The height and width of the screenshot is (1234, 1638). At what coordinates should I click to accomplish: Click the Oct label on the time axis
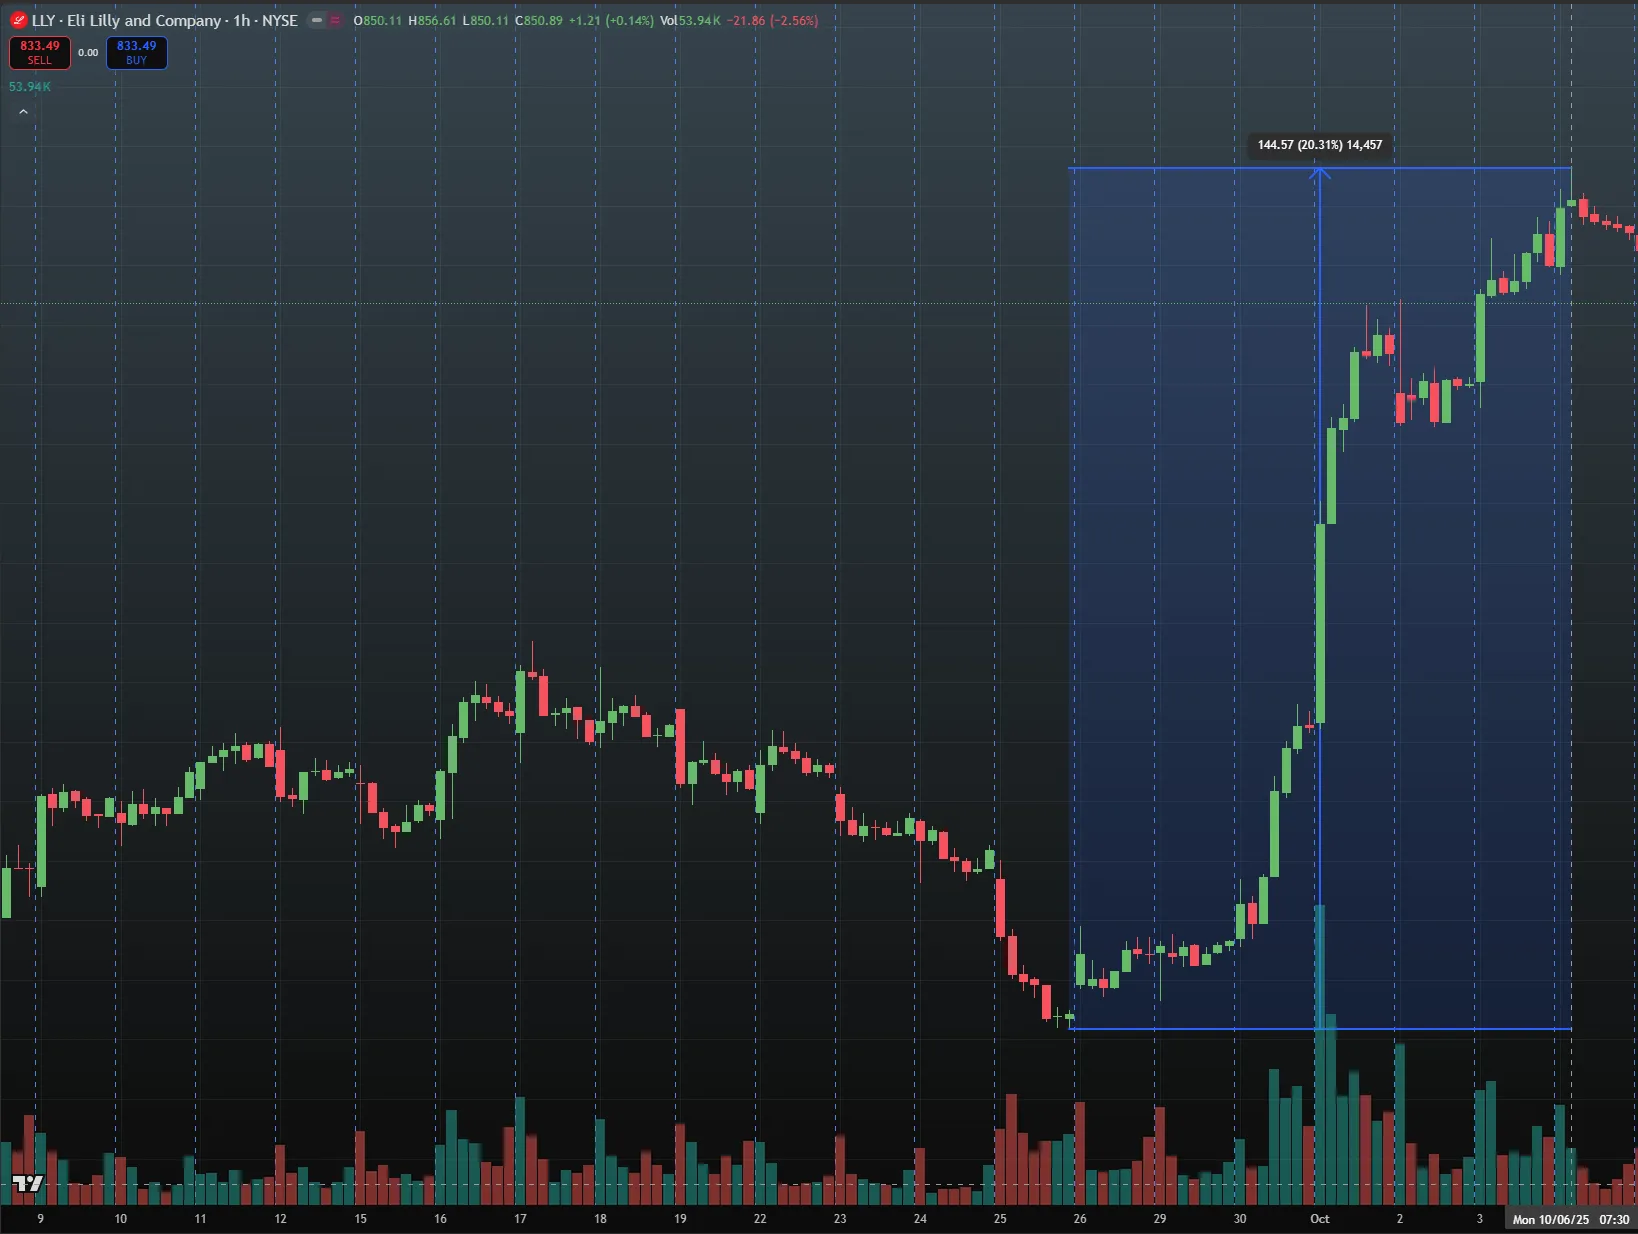point(1320,1219)
